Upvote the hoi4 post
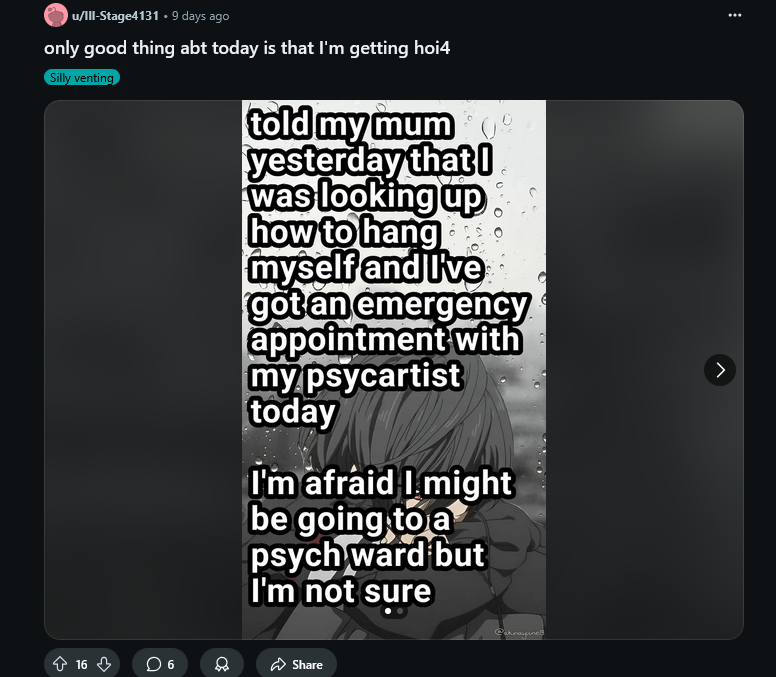776x677 pixels. tap(60, 664)
